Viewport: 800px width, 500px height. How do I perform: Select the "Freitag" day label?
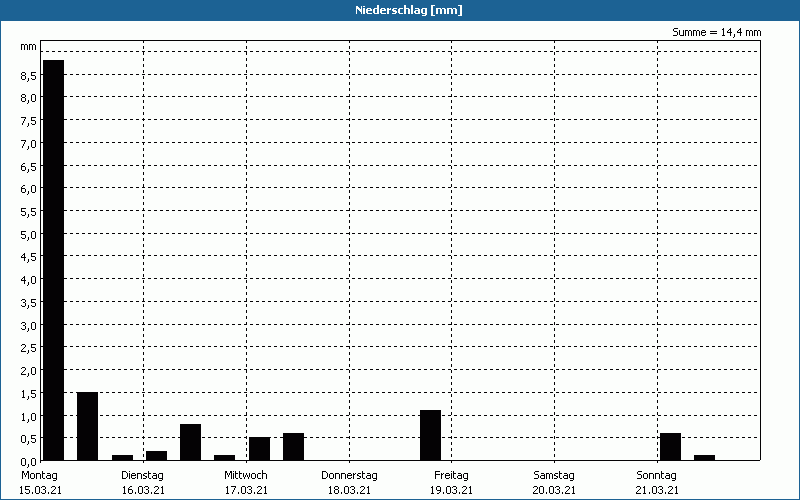[x=452, y=476]
